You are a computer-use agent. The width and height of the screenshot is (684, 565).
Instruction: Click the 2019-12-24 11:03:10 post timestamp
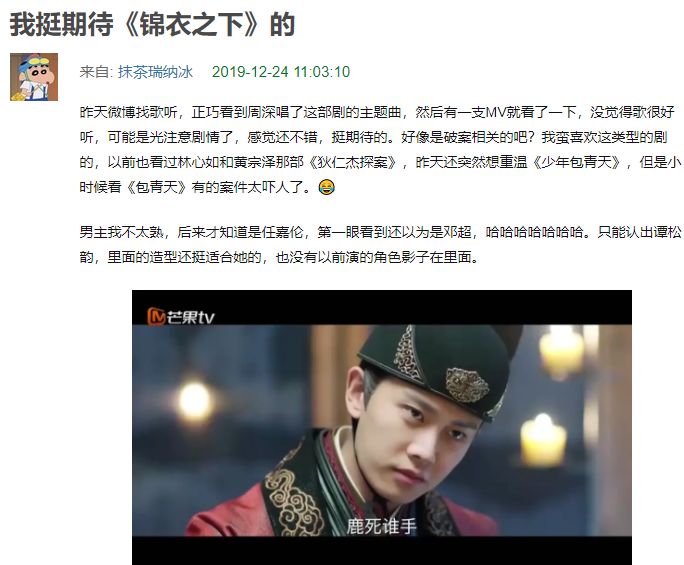pos(281,72)
